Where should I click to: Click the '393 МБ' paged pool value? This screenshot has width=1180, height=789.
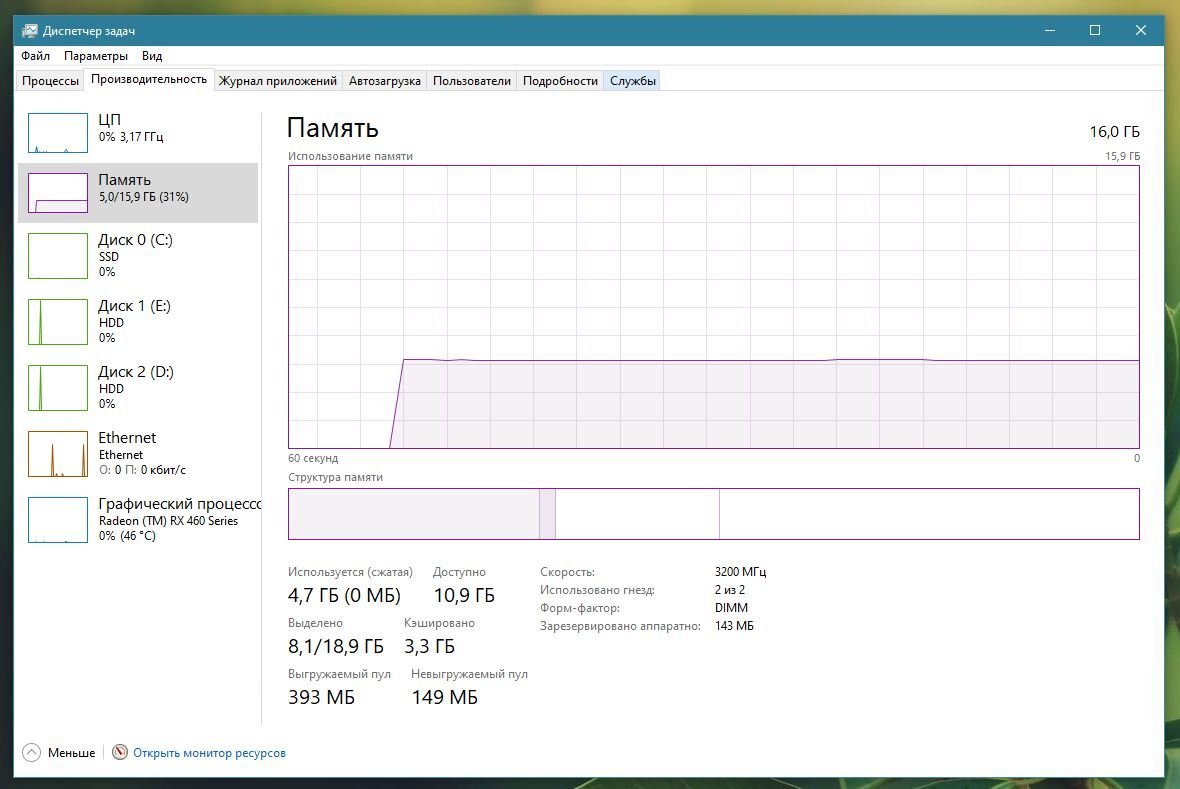pos(321,697)
